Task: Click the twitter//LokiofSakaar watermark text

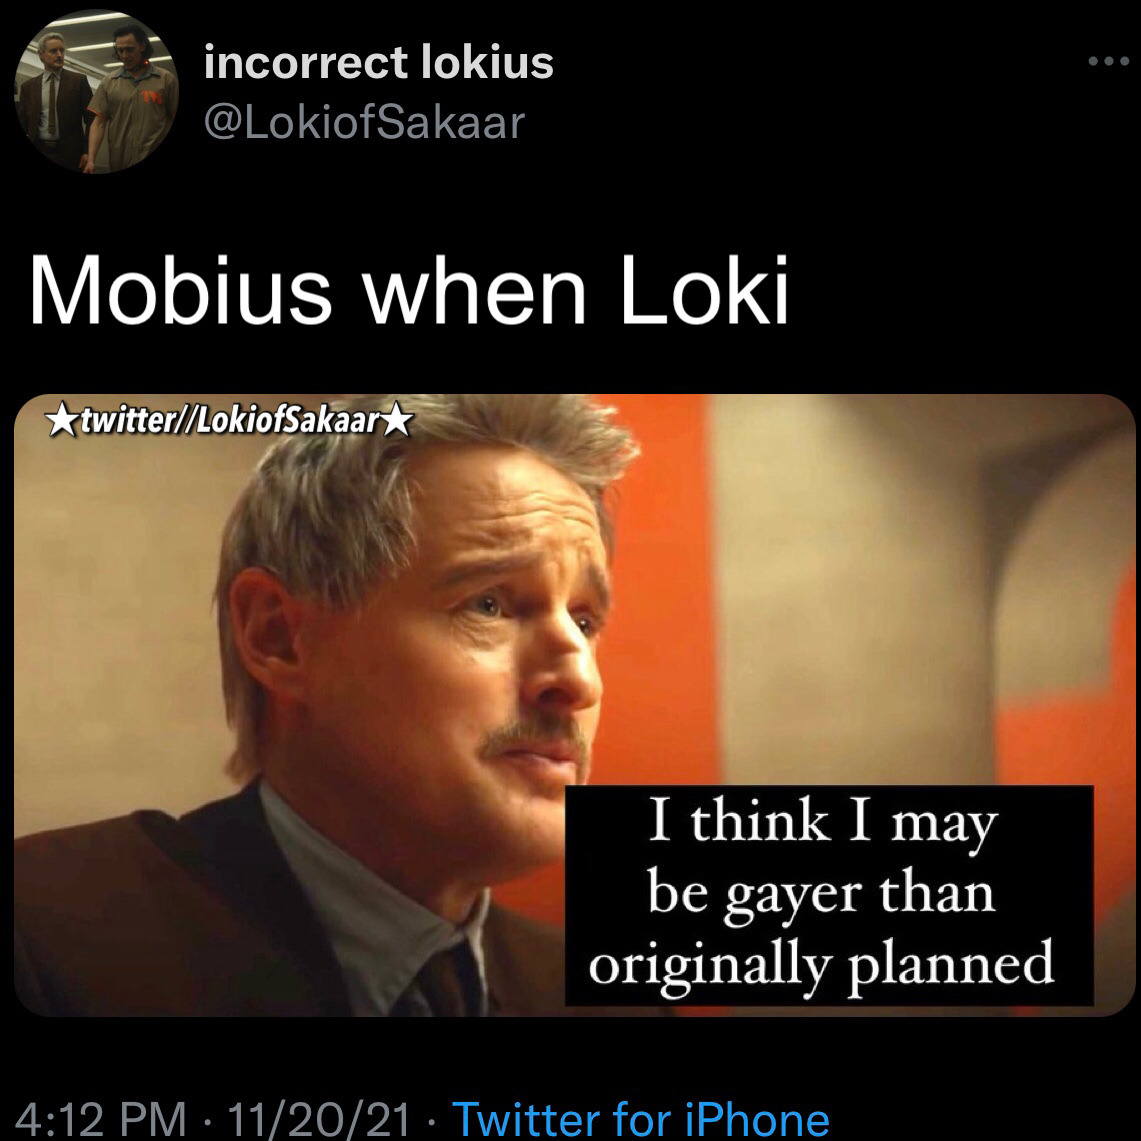Action: tap(230, 421)
